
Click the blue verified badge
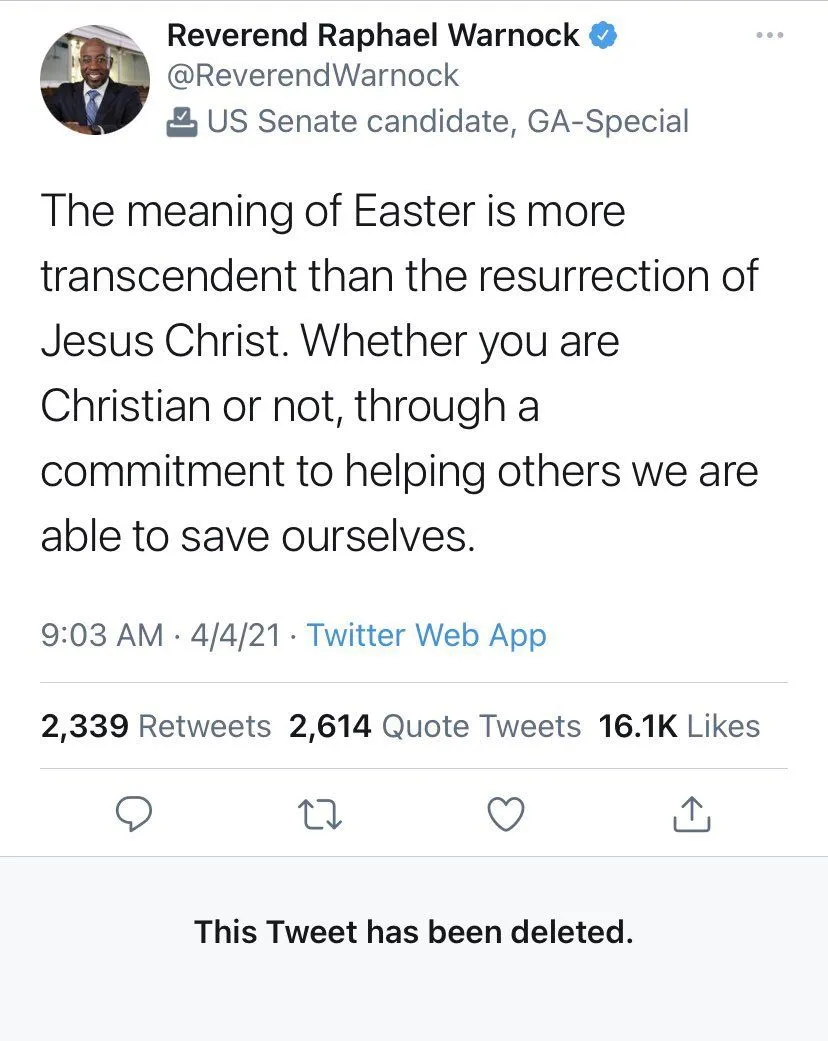(x=602, y=36)
